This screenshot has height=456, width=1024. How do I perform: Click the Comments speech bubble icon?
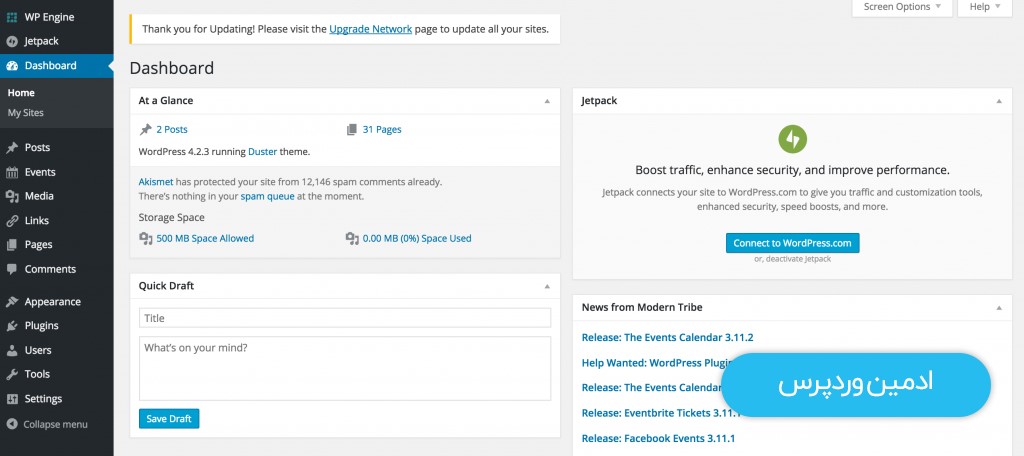pos(12,269)
